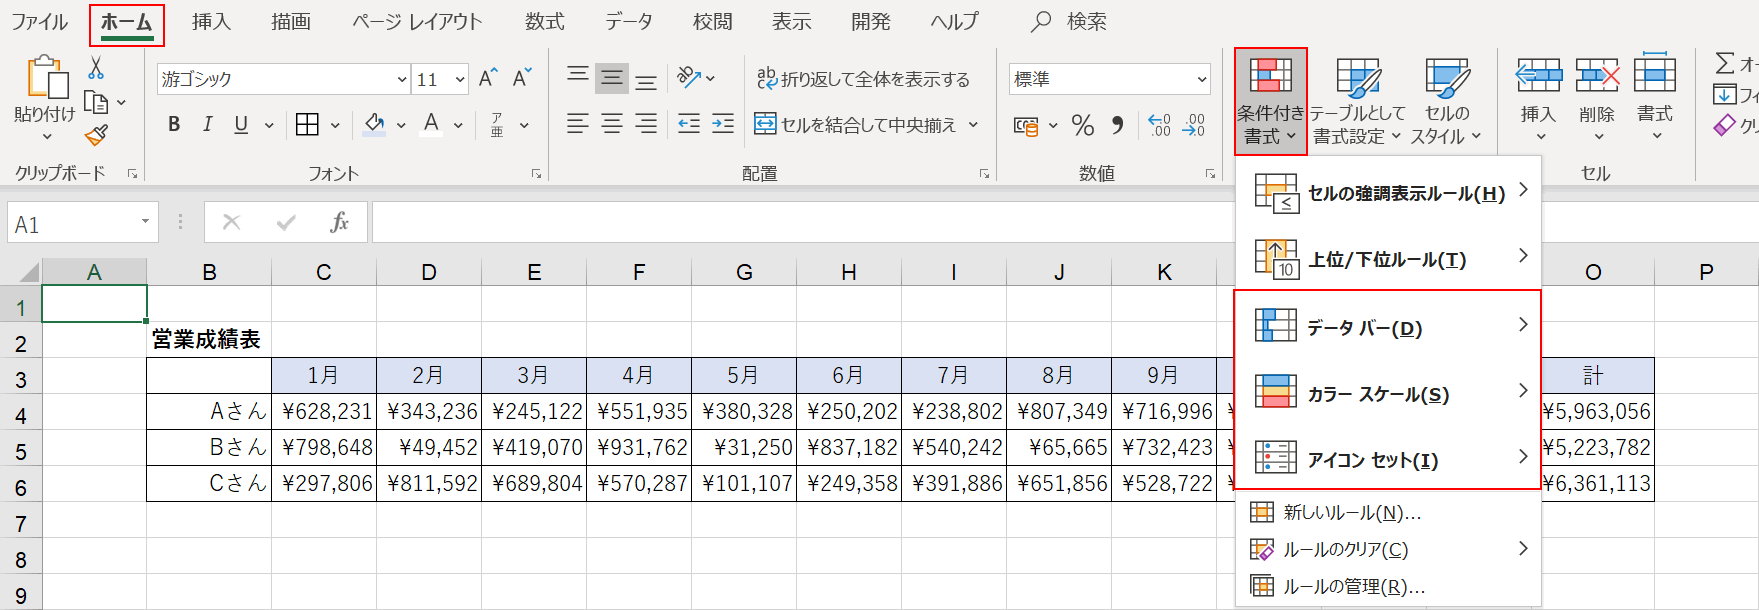Open the Data Bars submenu
Viewport: 1759px width, 610px height.
pos(1387,327)
